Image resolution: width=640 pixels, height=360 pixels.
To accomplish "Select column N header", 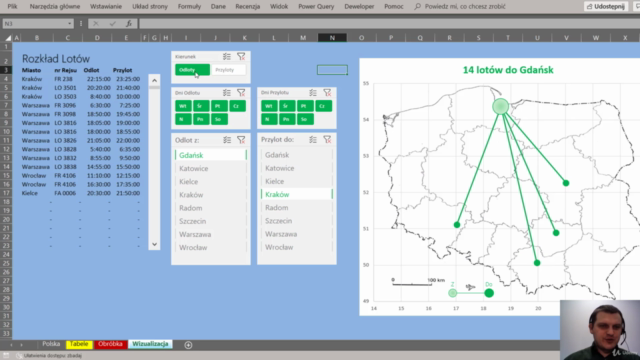I will 332,38.
